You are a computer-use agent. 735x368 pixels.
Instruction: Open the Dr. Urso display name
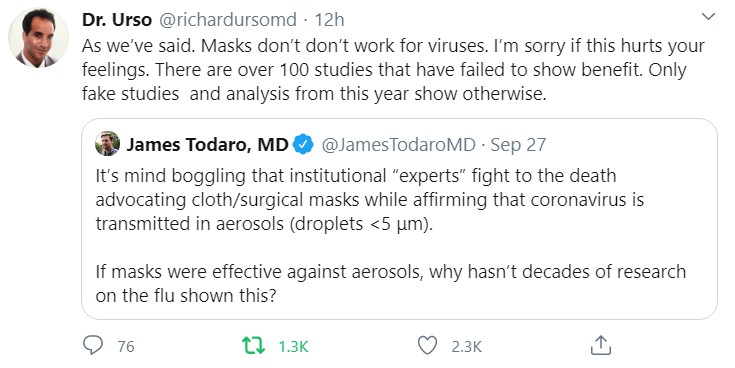coord(117,20)
